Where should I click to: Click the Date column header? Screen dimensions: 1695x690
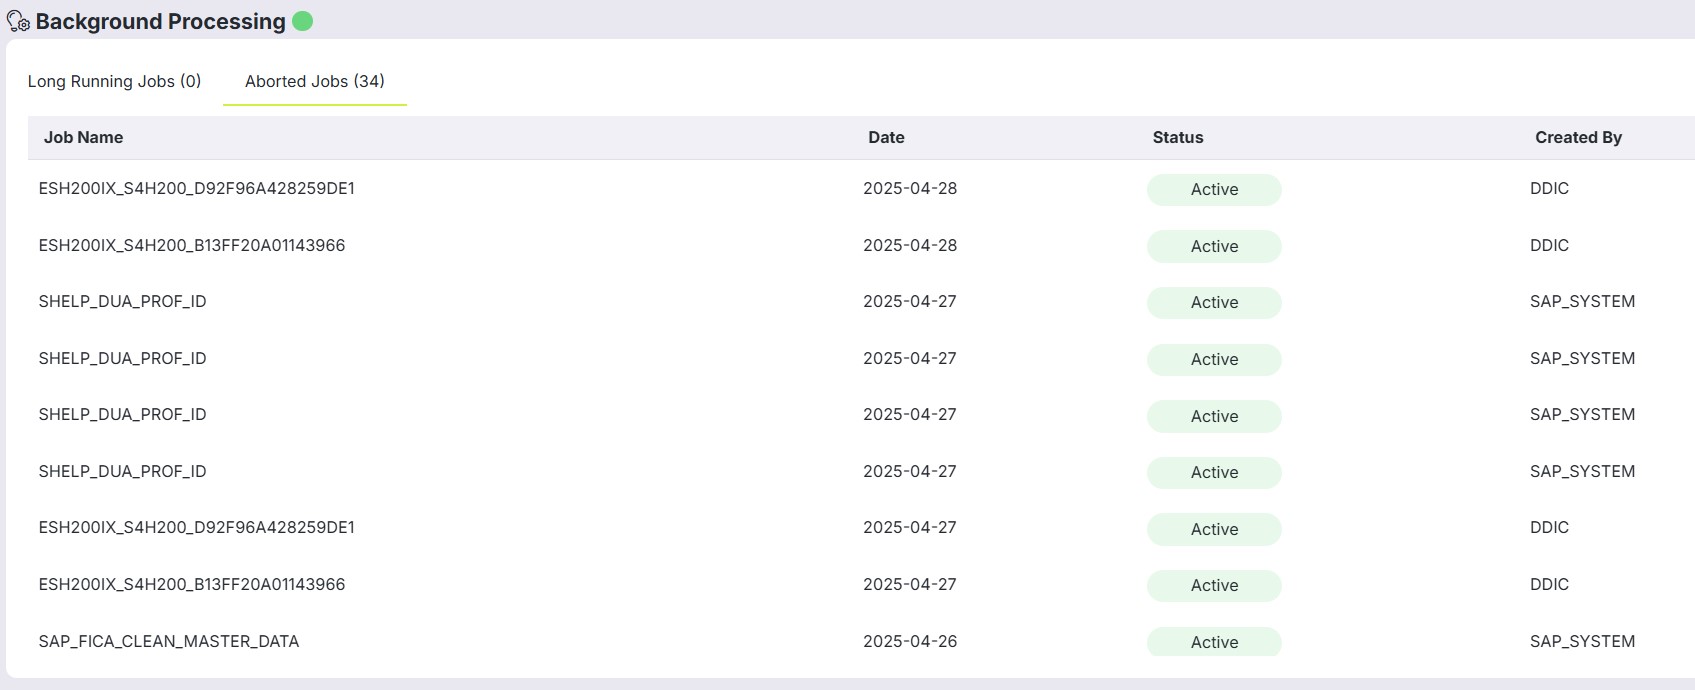point(886,138)
